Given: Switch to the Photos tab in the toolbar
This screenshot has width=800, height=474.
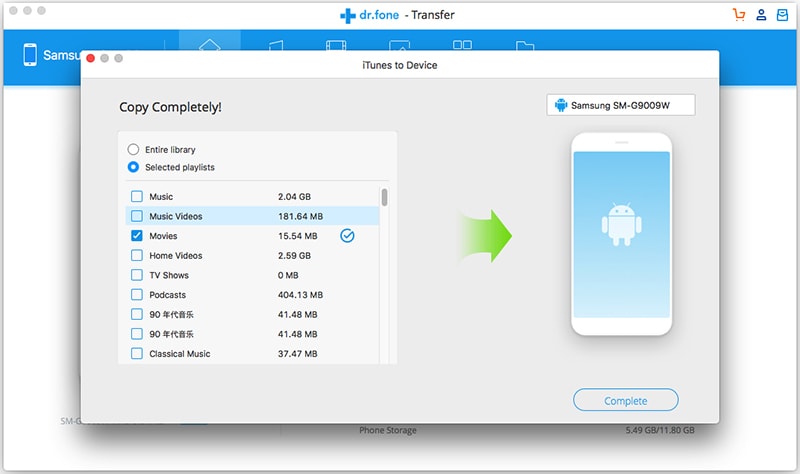Looking at the screenshot, I should pyautogui.click(x=399, y=45).
